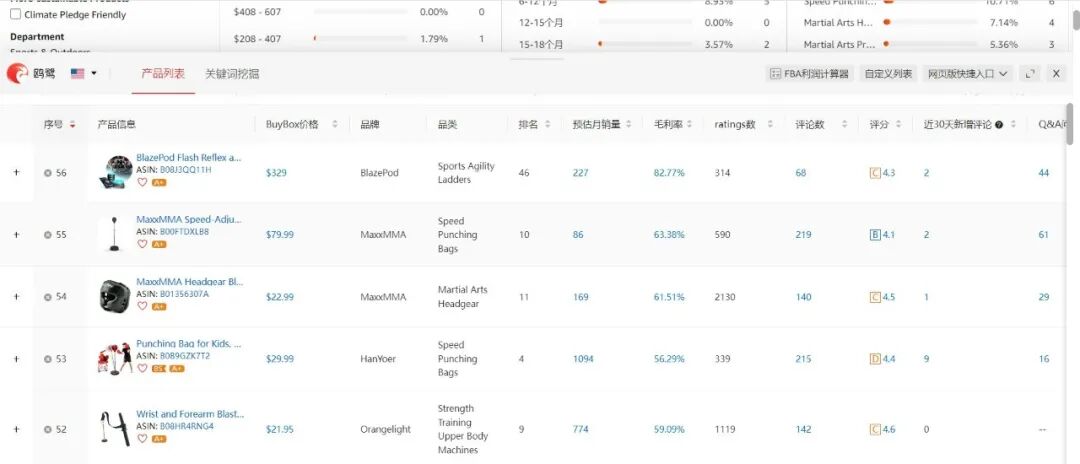The image size is (1080, 464).
Task: Click the 1094 monthly sales value
Action: click(x=583, y=359)
